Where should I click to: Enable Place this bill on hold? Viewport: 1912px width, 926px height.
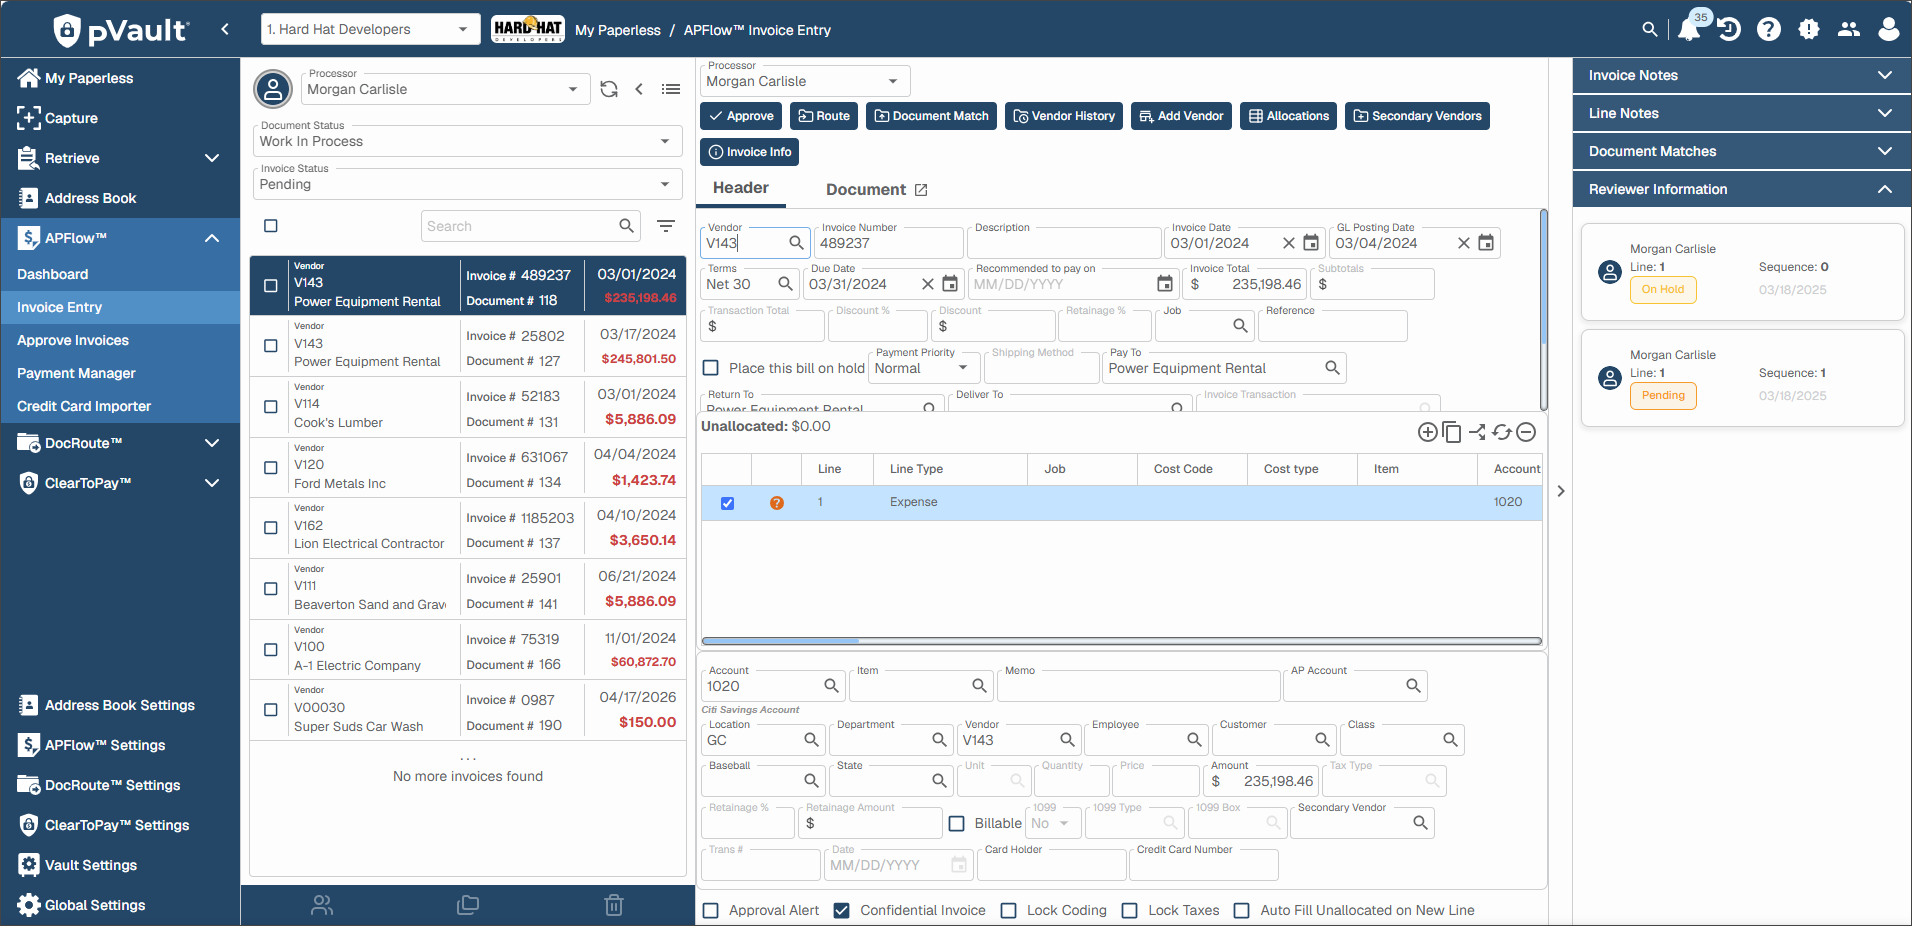pos(711,368)
